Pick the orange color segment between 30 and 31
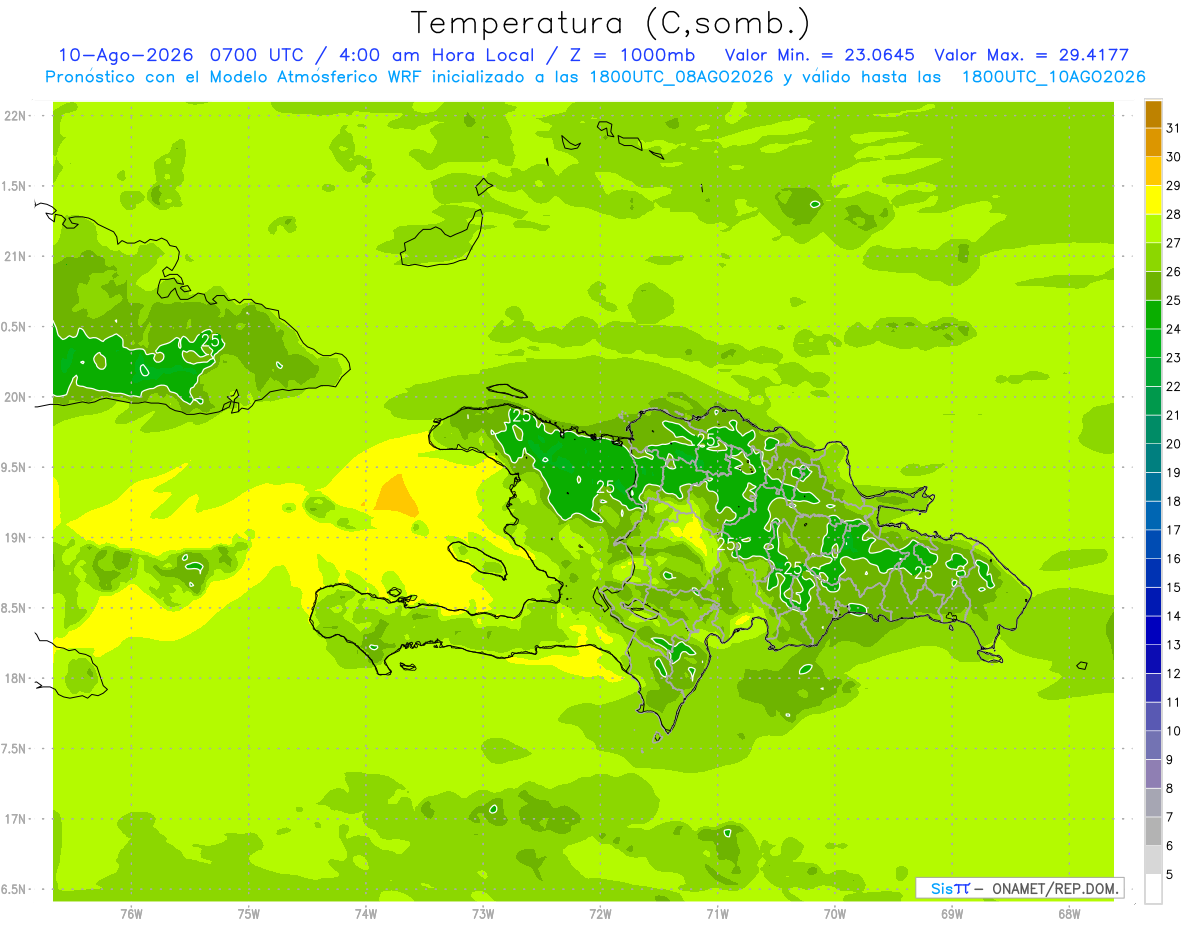 [1153, 143]
